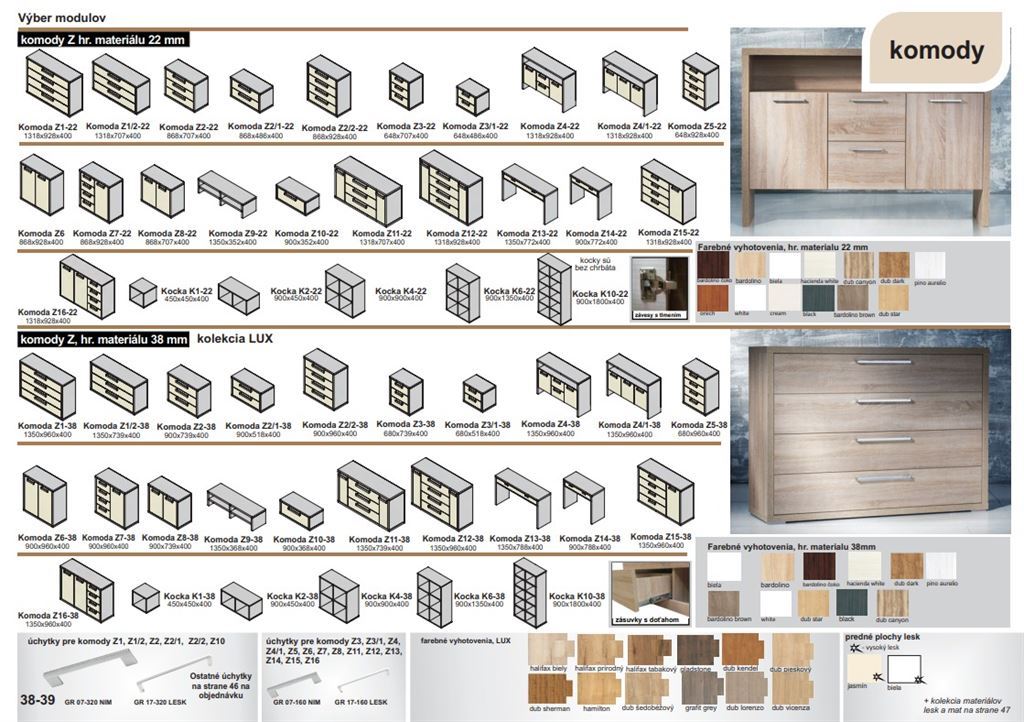Click the Komoda Z6 two-door cabinet
The height and width of the screenshot is (722, 1024).
coord(41,187)
